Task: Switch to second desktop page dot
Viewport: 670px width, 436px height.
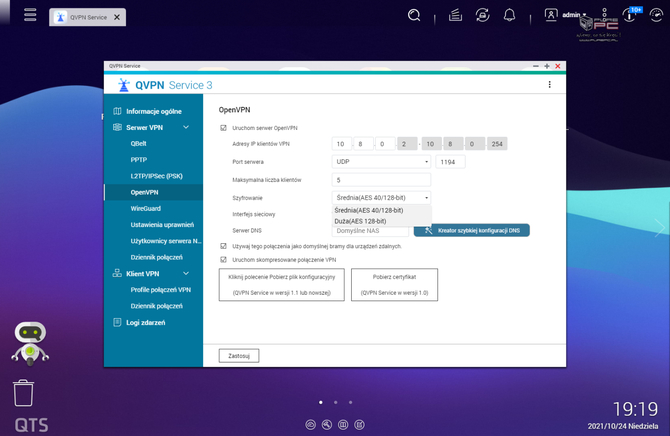Action: click(x=336, y=402)
